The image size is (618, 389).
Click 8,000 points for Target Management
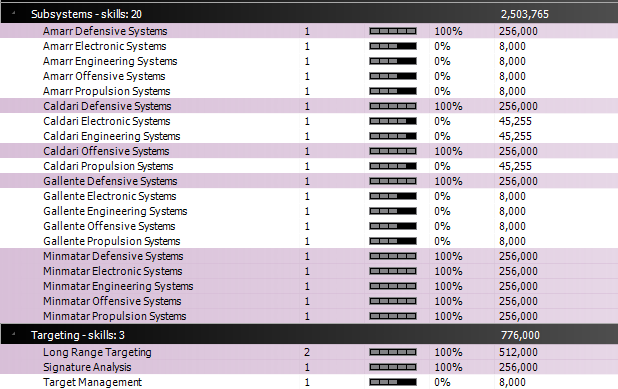pos(512,382)
